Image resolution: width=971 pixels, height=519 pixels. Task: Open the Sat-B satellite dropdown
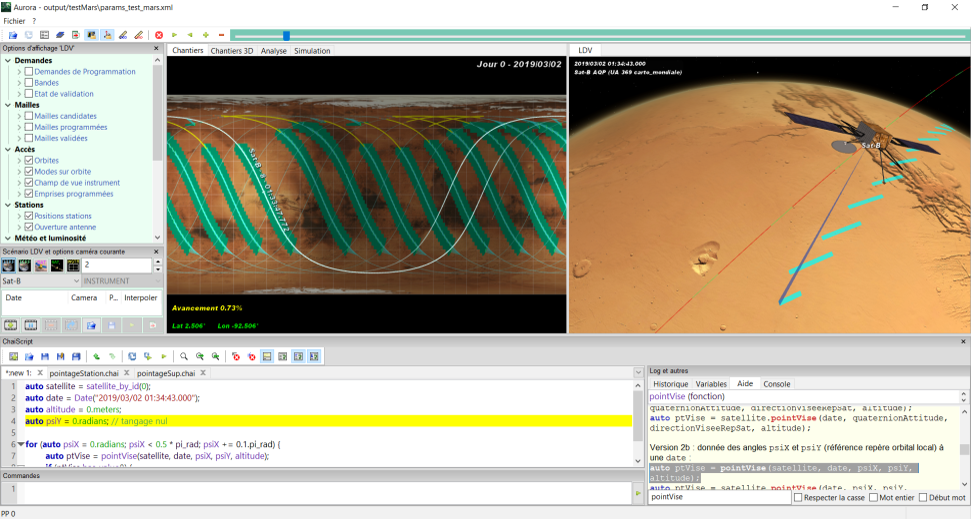click(x=76, y=281)
